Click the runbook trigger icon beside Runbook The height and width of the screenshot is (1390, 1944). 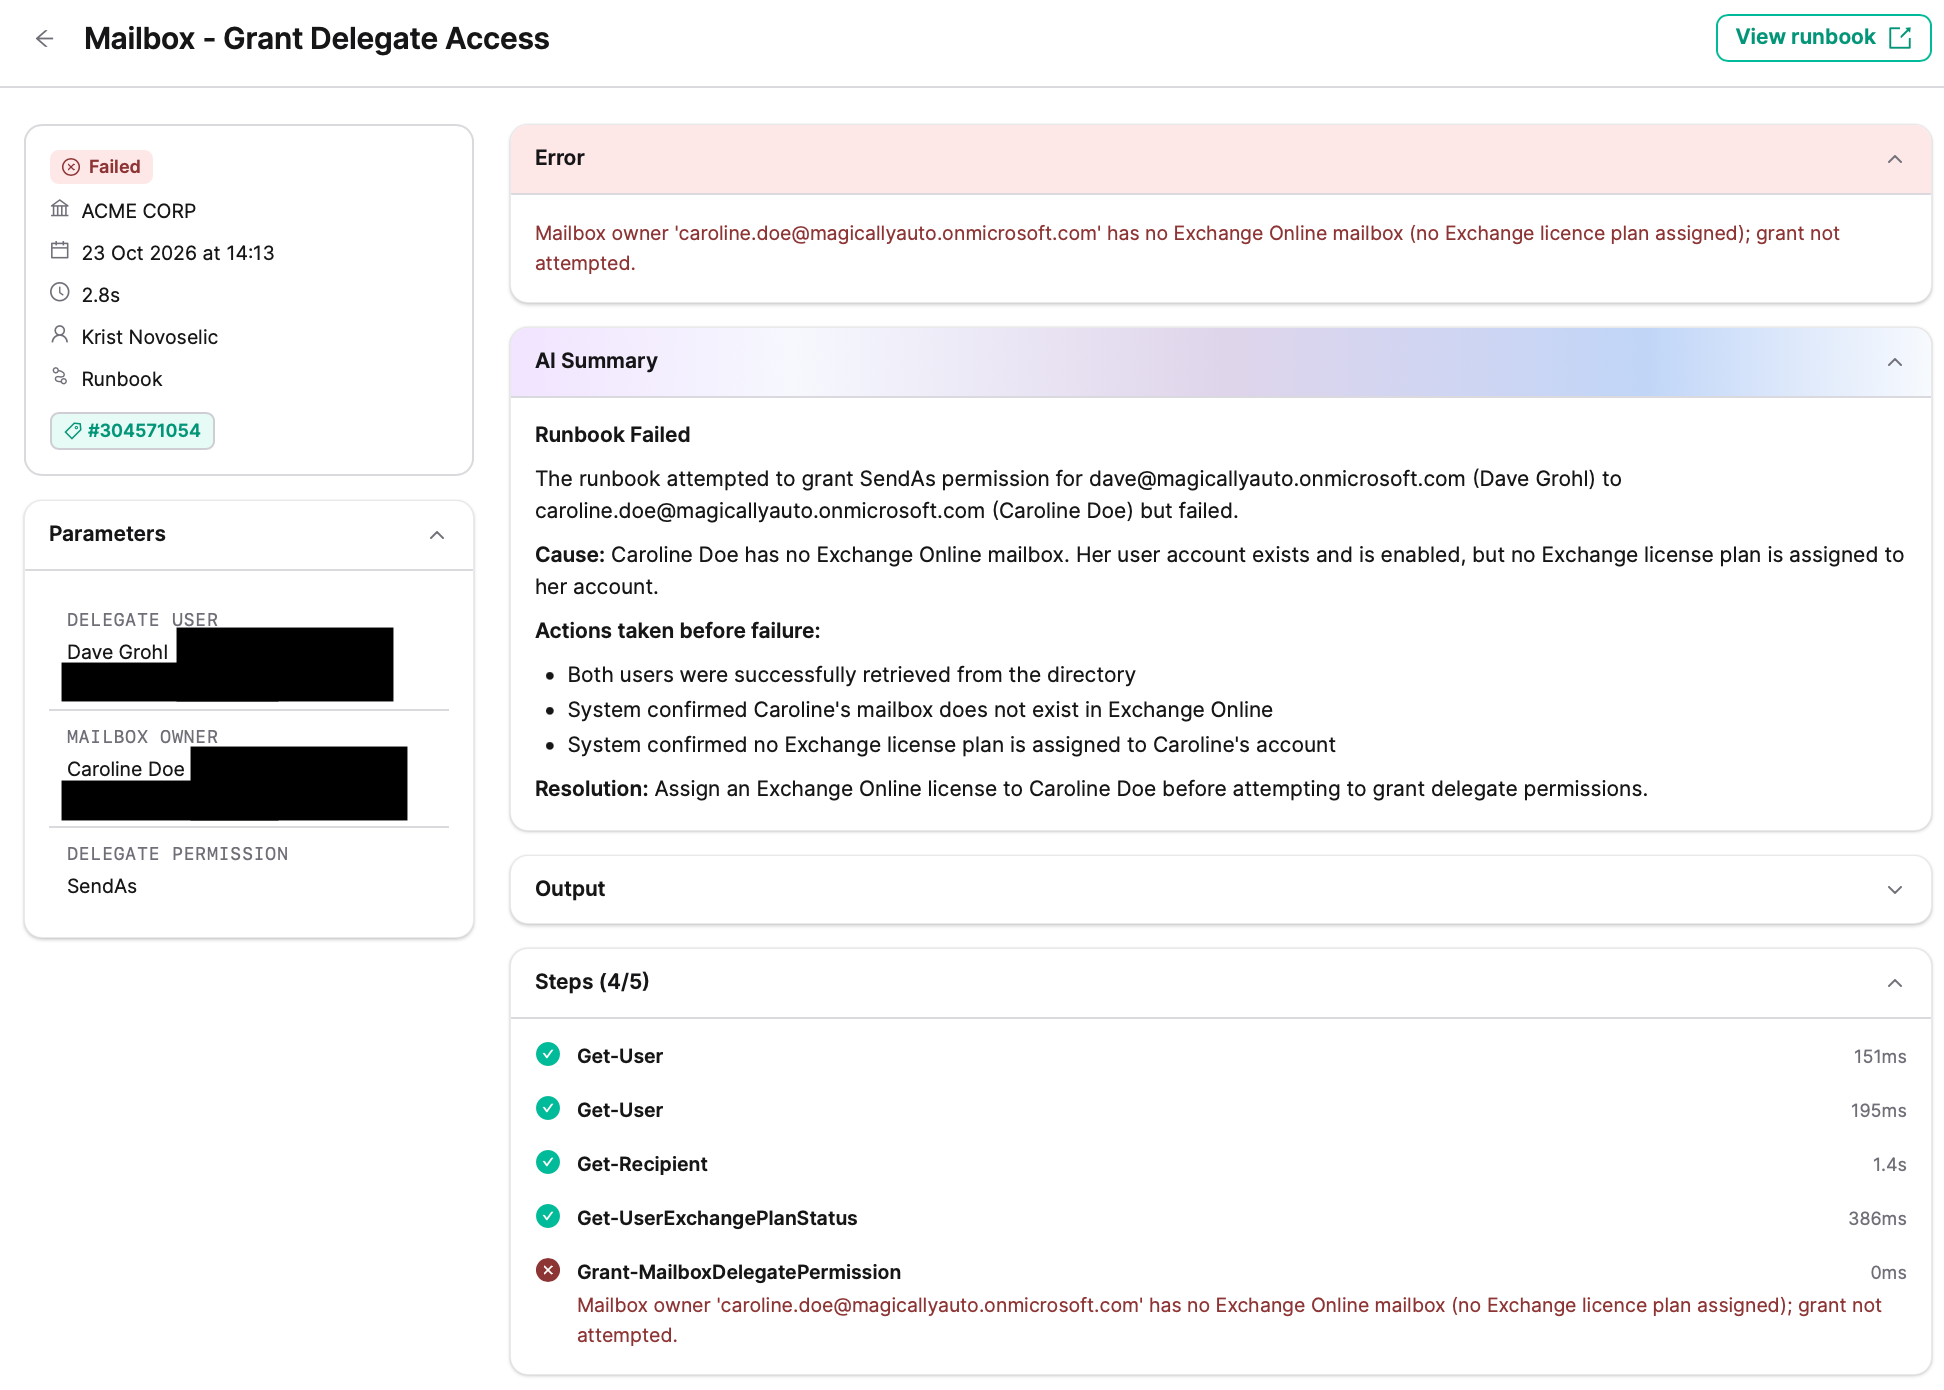coord(60,377)
